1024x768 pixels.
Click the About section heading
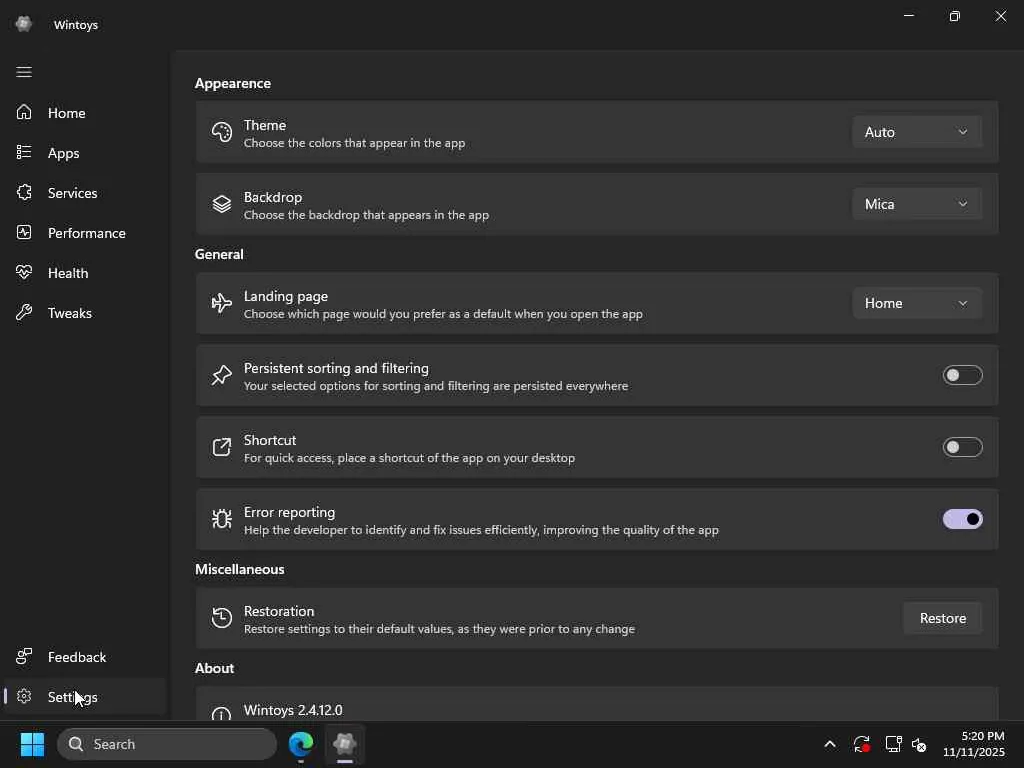[x=214, y=668]
